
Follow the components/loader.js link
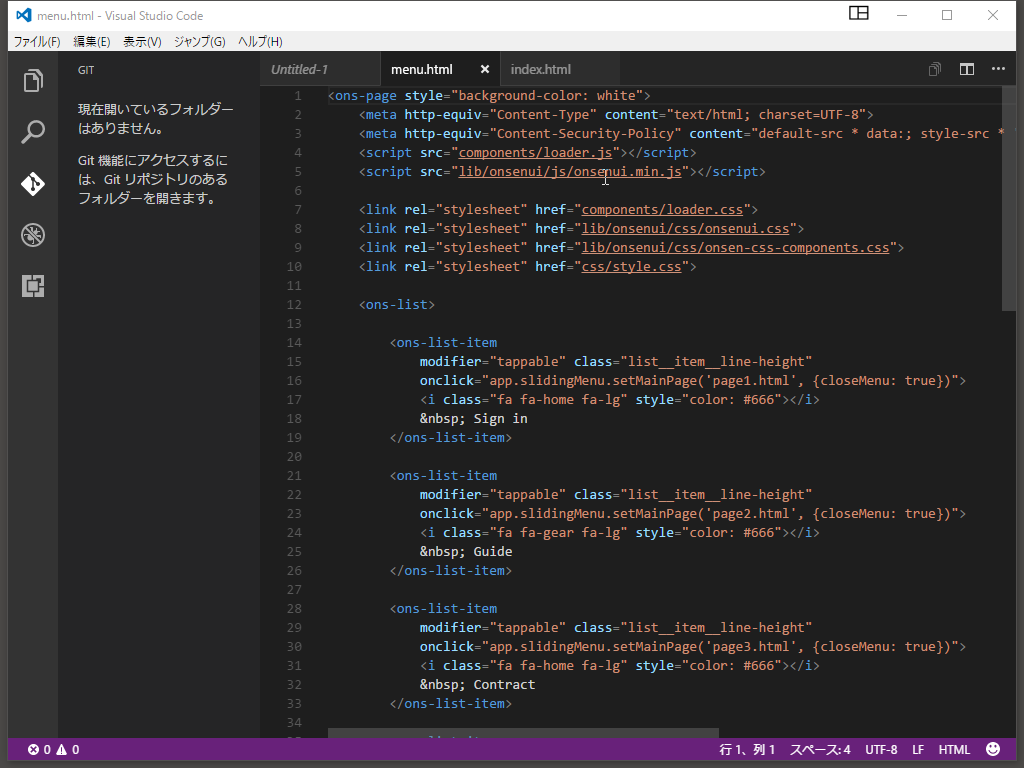pos(536,153)
